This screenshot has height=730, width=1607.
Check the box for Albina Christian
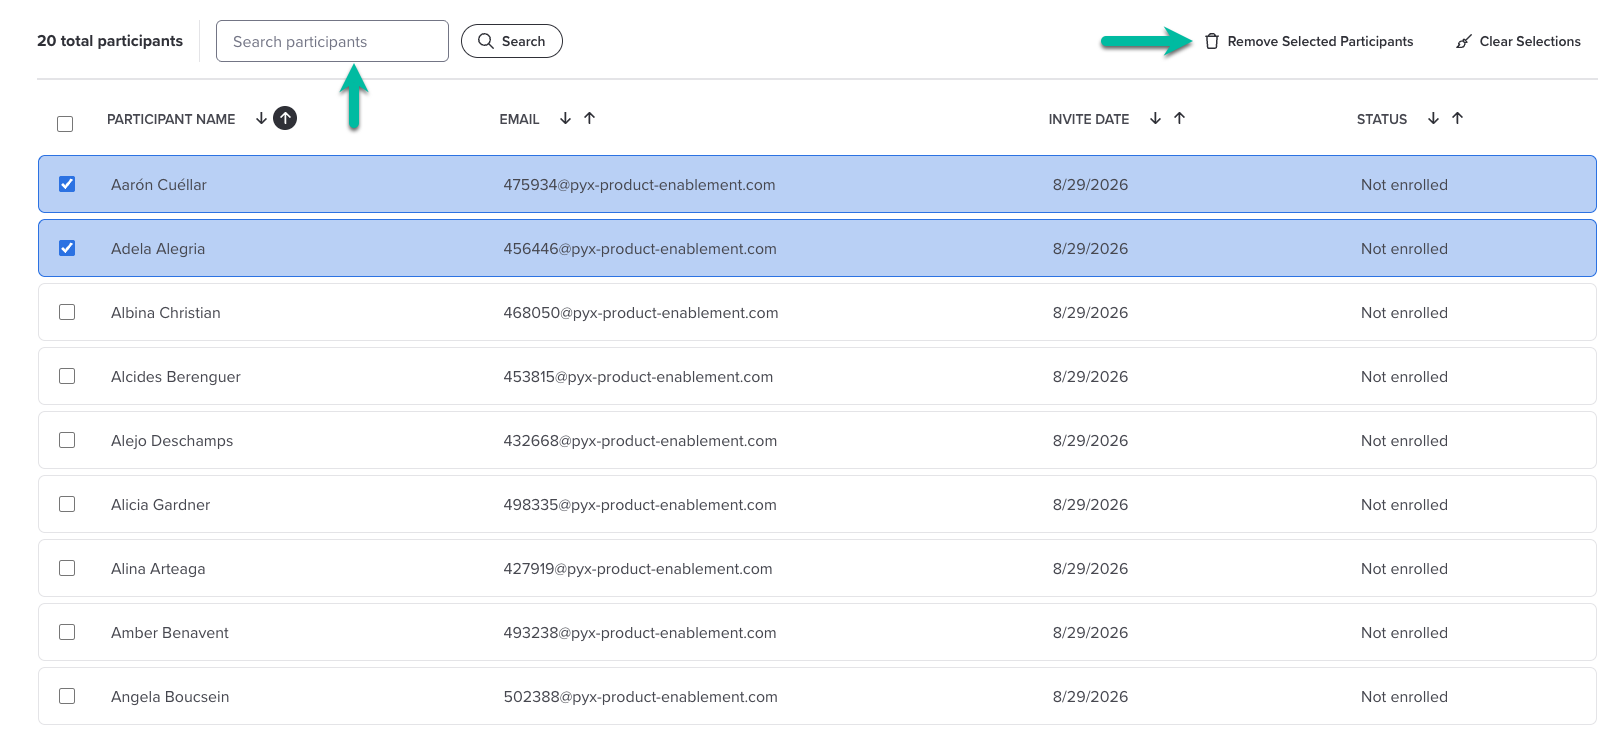coord(67,312)
